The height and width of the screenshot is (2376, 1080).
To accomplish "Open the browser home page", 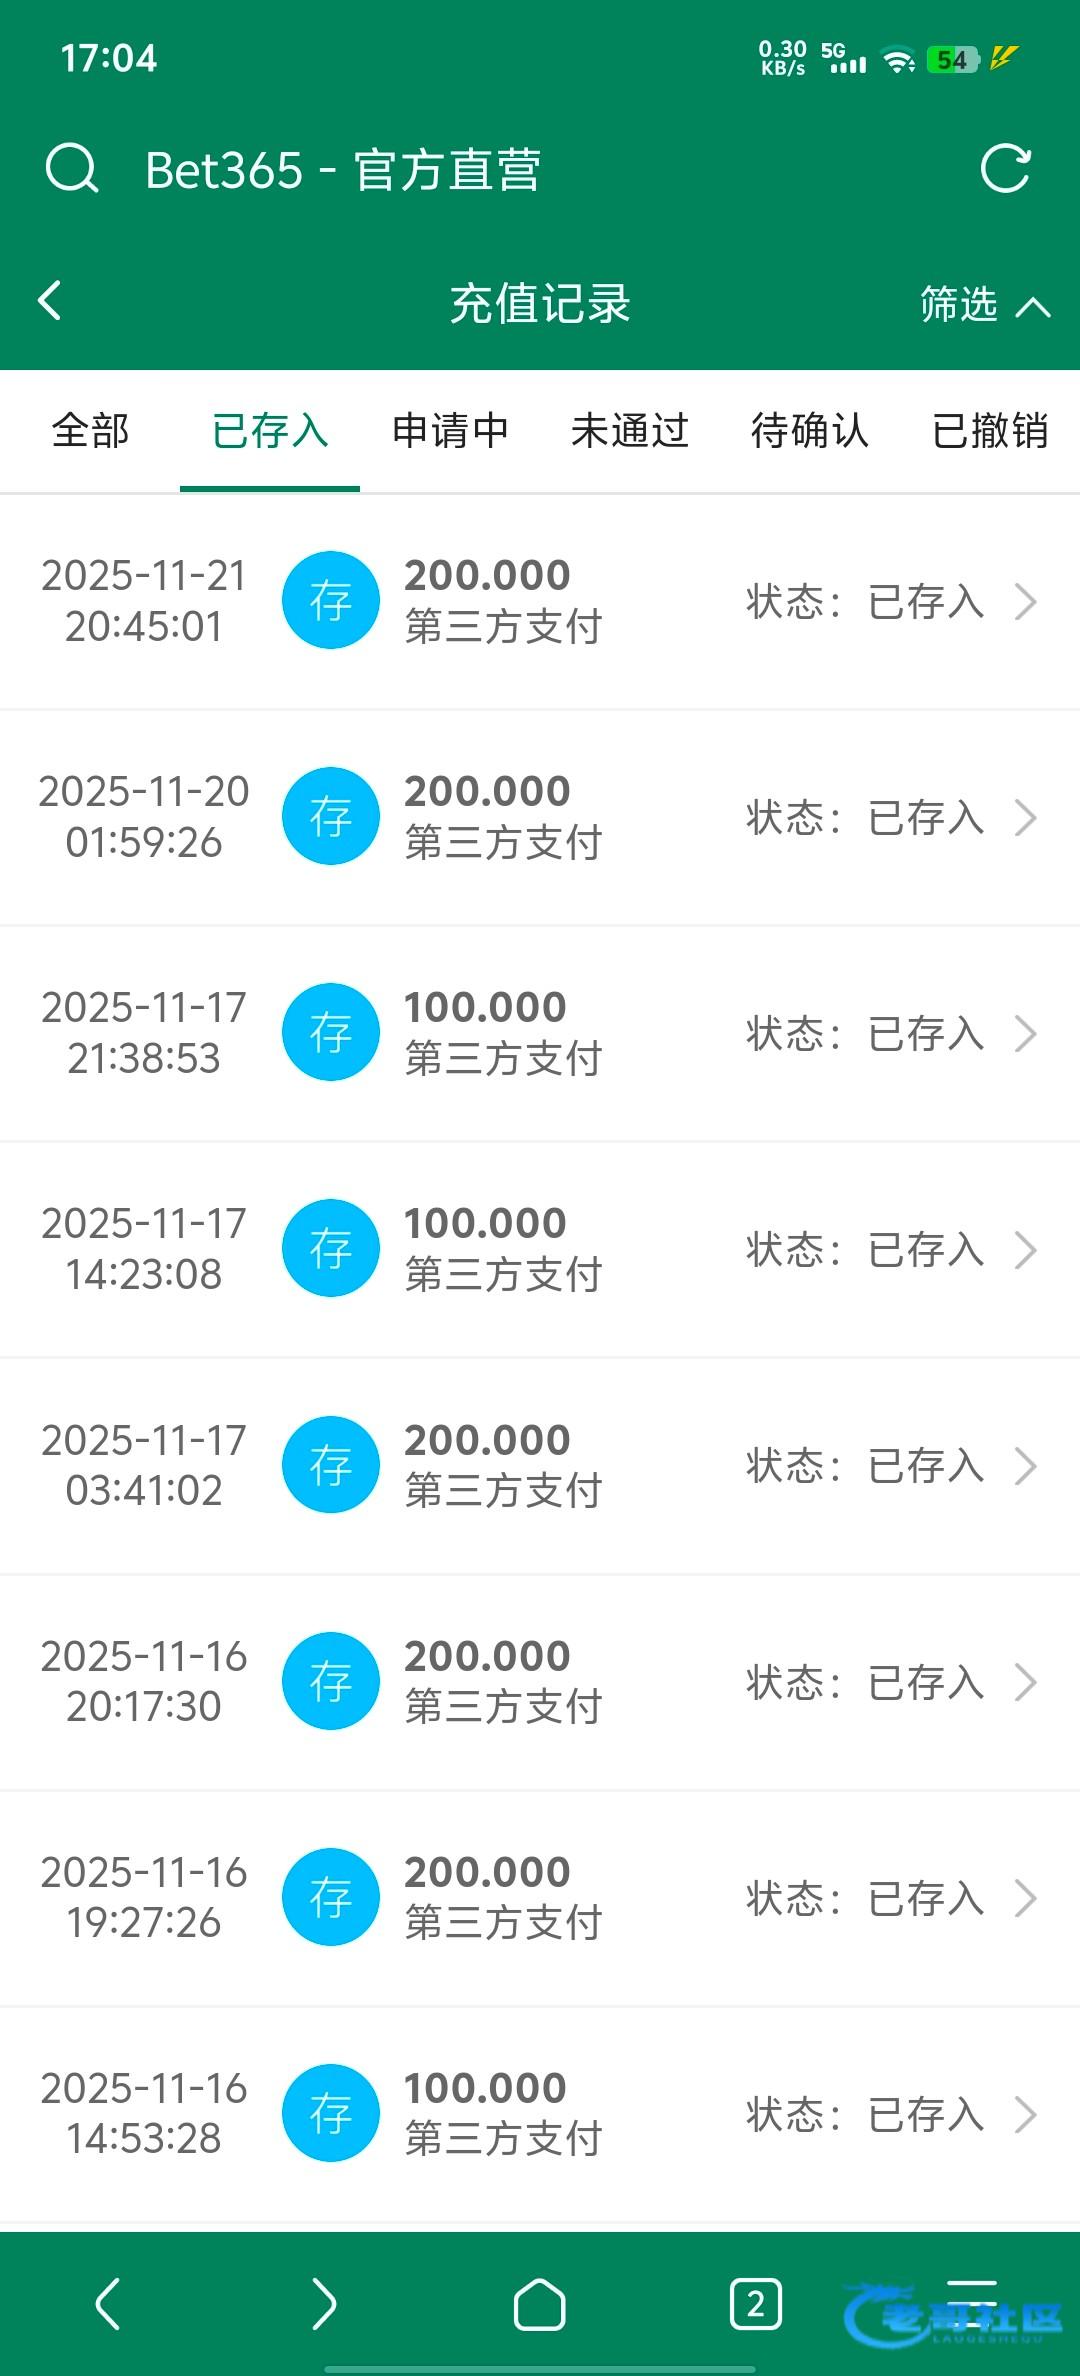I will point(539,2304).
